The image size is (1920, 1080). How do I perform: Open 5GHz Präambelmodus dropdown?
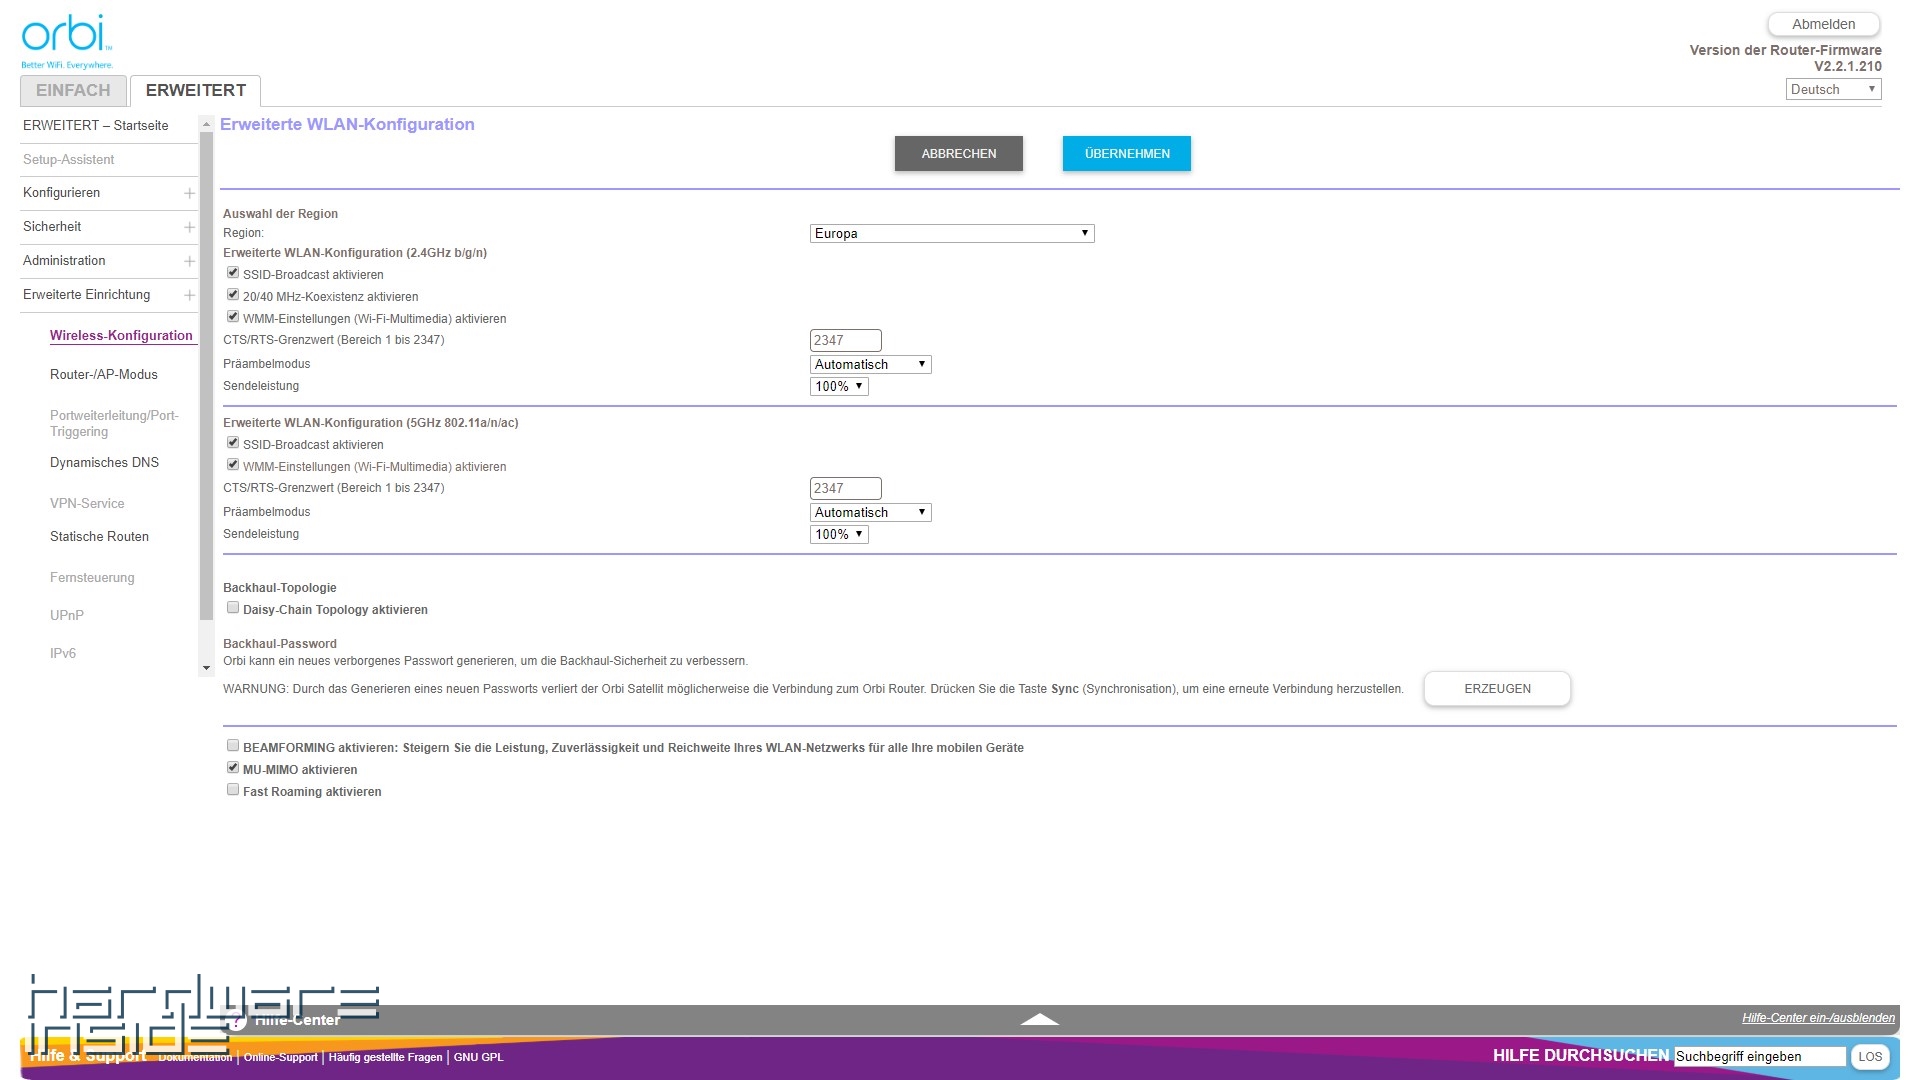click(870, 512)
